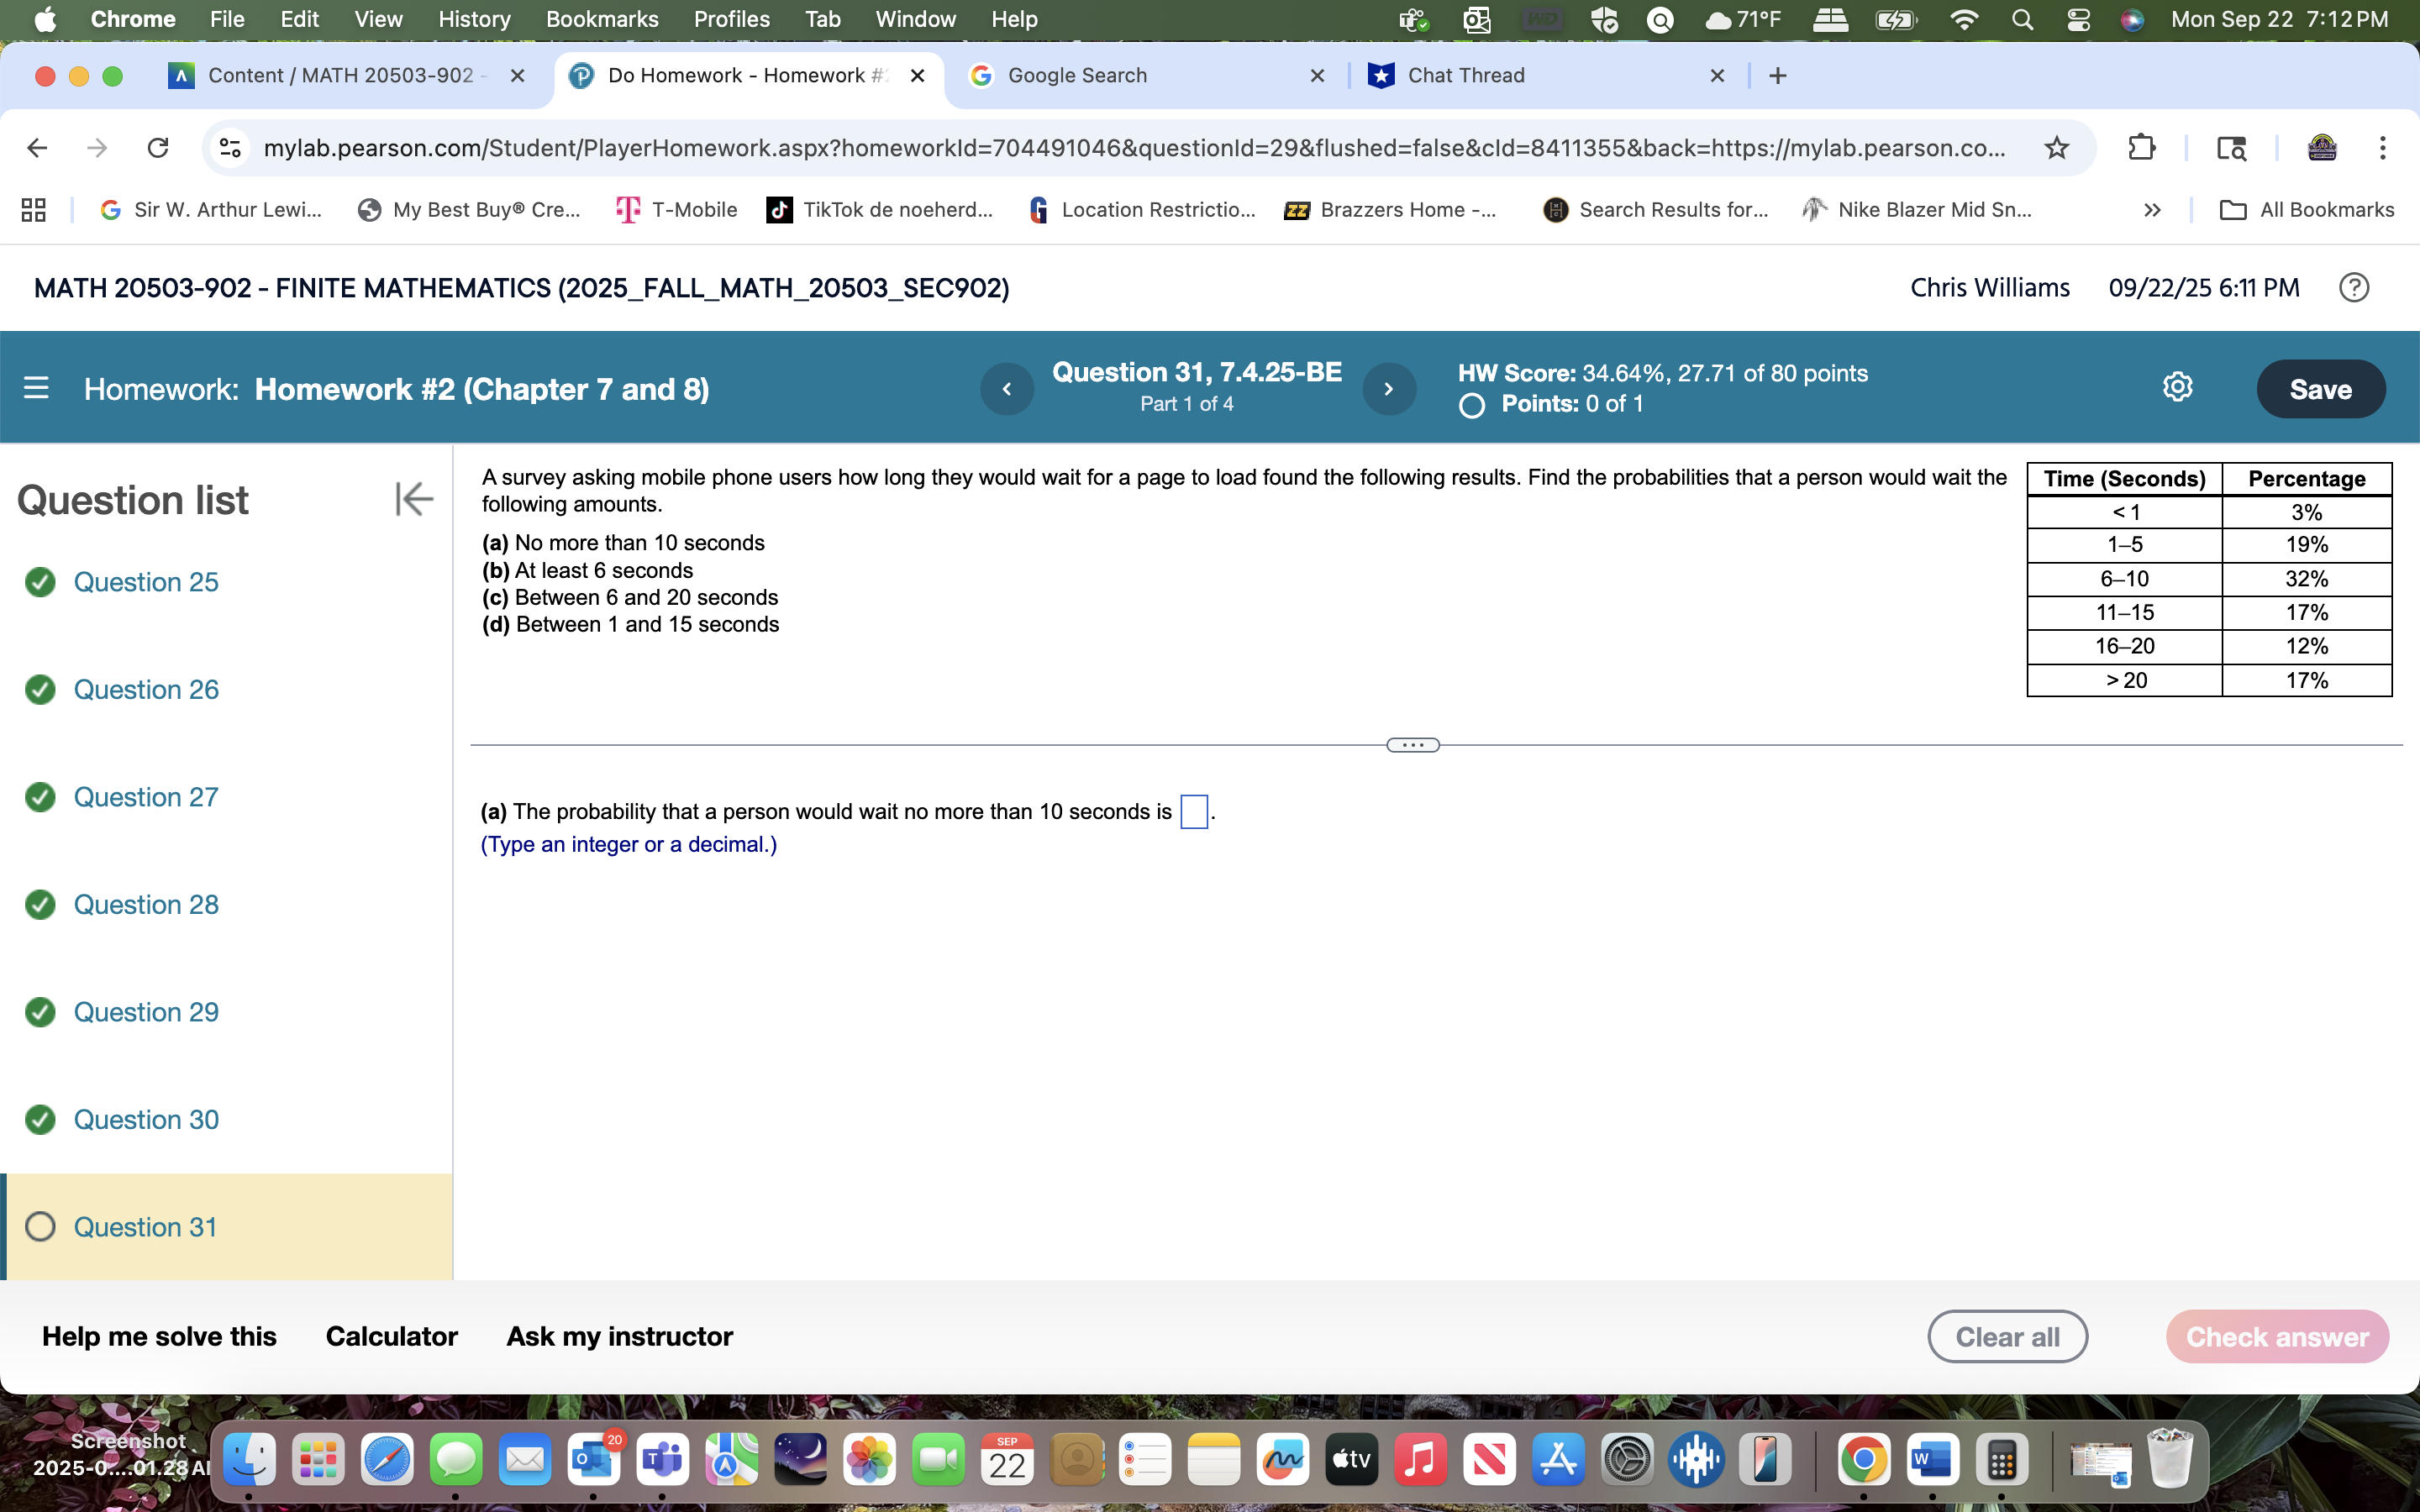The image size is (2420, 1512).
Task: Bookmark this page via the star icon
Action: [2057, 147]
